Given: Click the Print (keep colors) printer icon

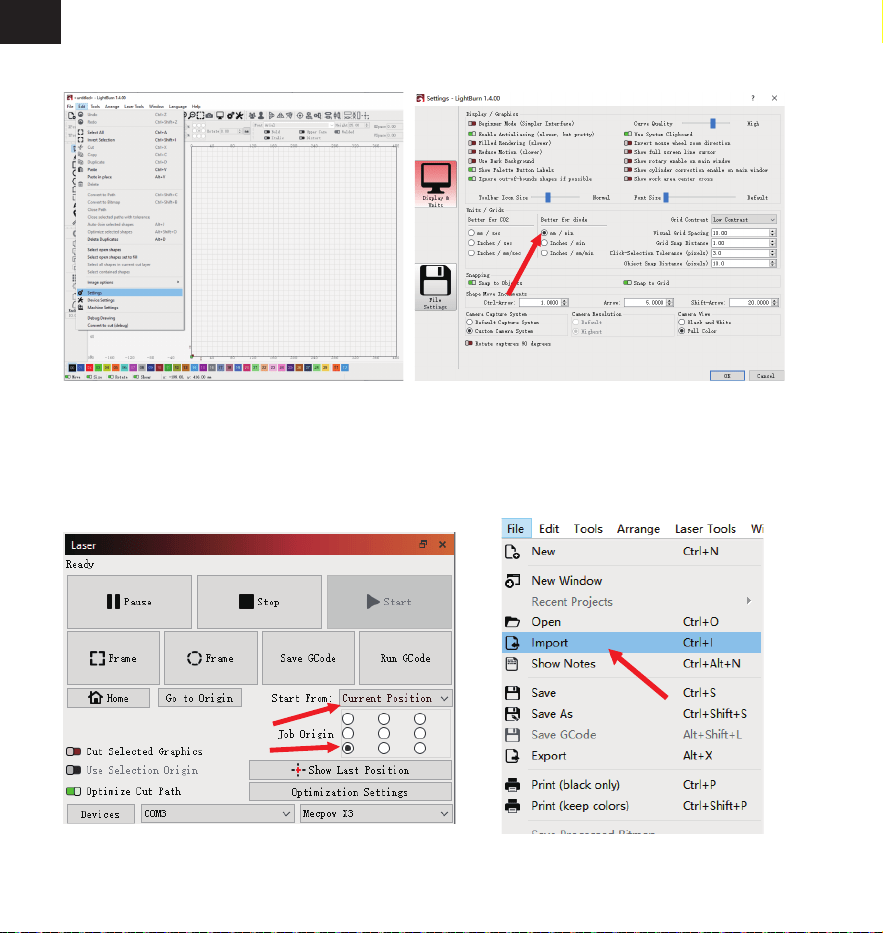Looking at the screenshot, I should pyautogui.click(x=512, y=806).
